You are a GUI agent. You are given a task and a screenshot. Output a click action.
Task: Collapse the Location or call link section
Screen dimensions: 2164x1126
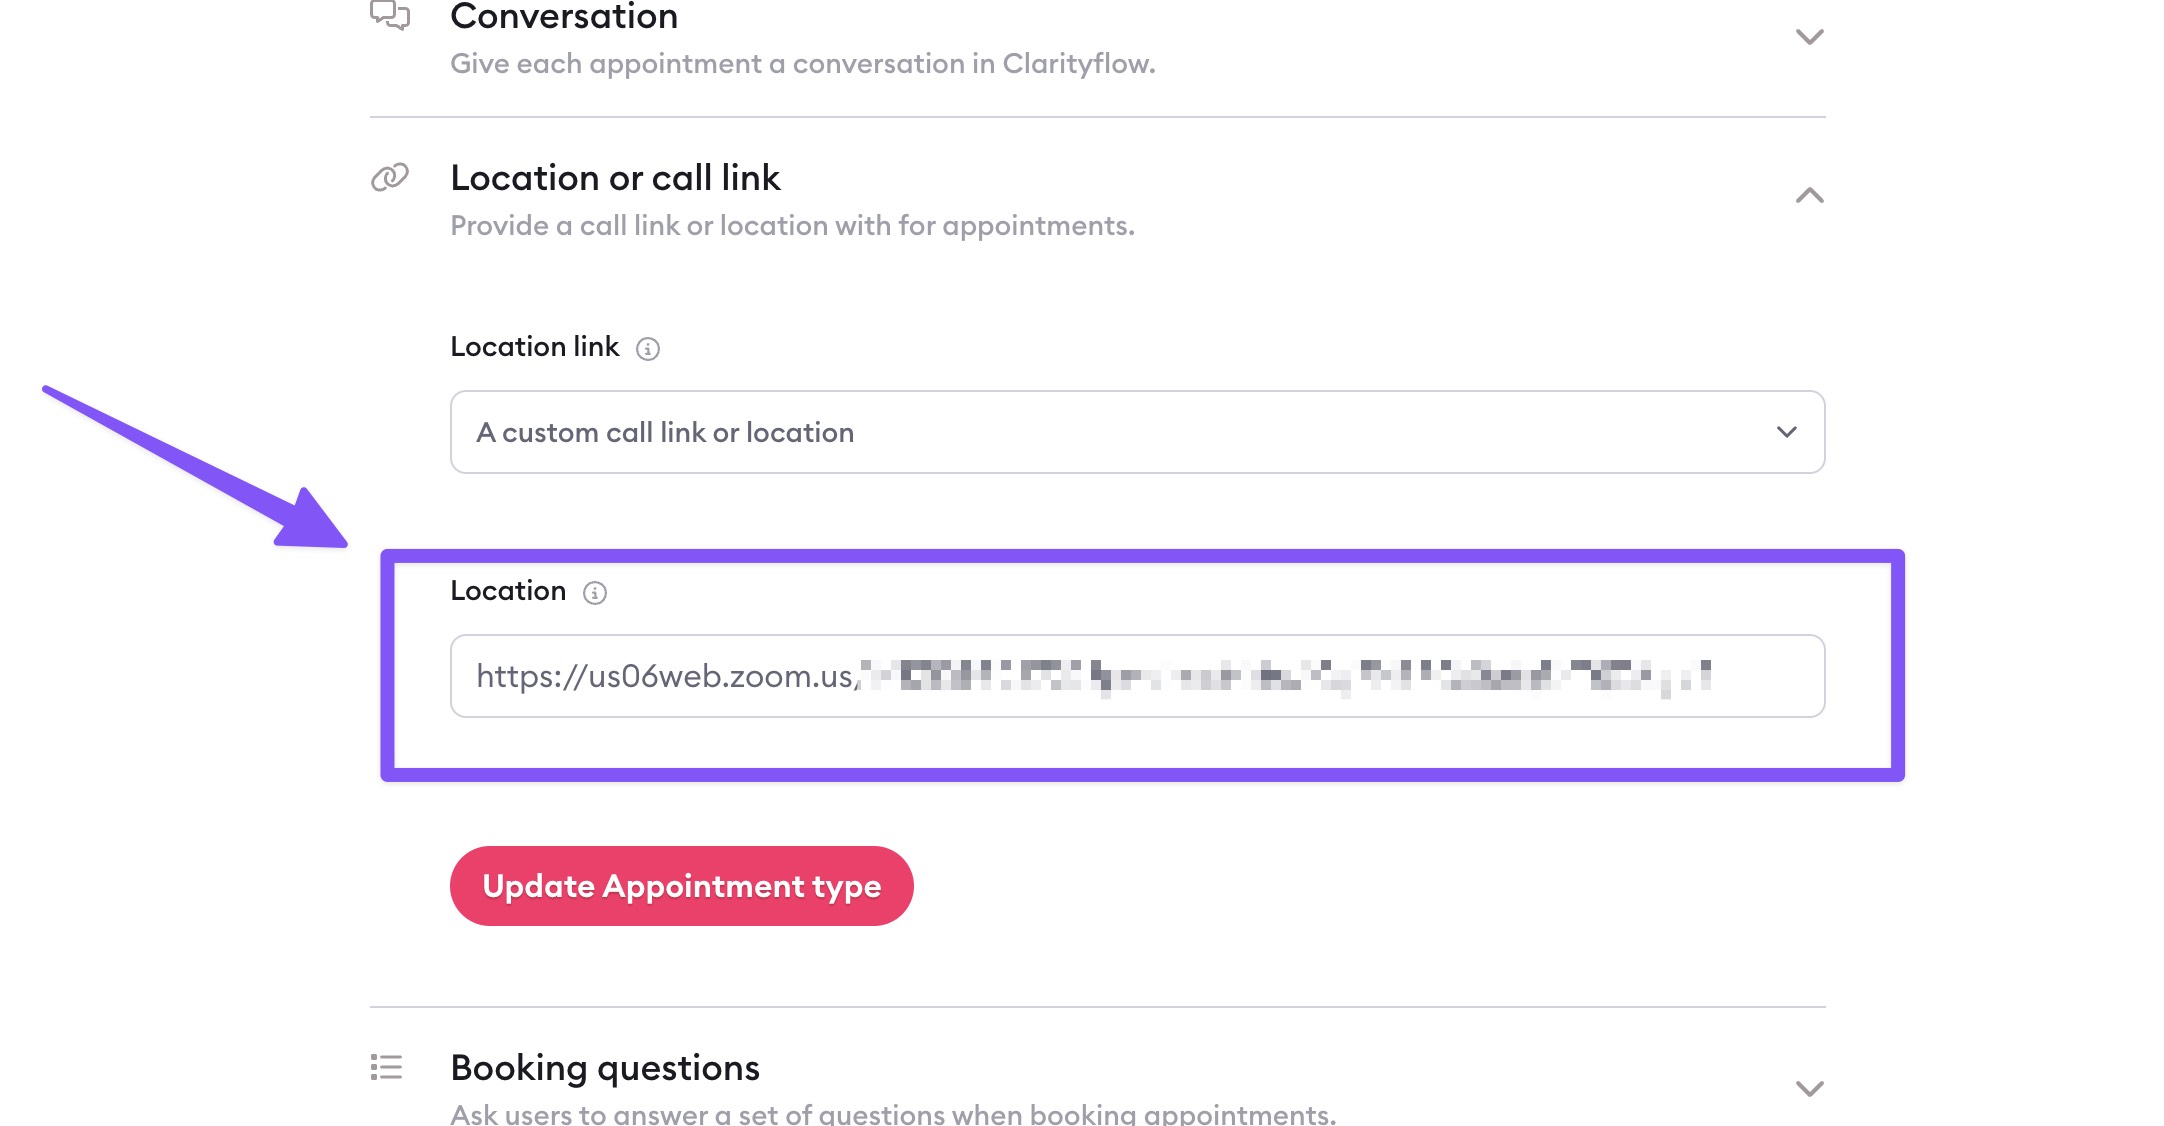pos(1808,196)
